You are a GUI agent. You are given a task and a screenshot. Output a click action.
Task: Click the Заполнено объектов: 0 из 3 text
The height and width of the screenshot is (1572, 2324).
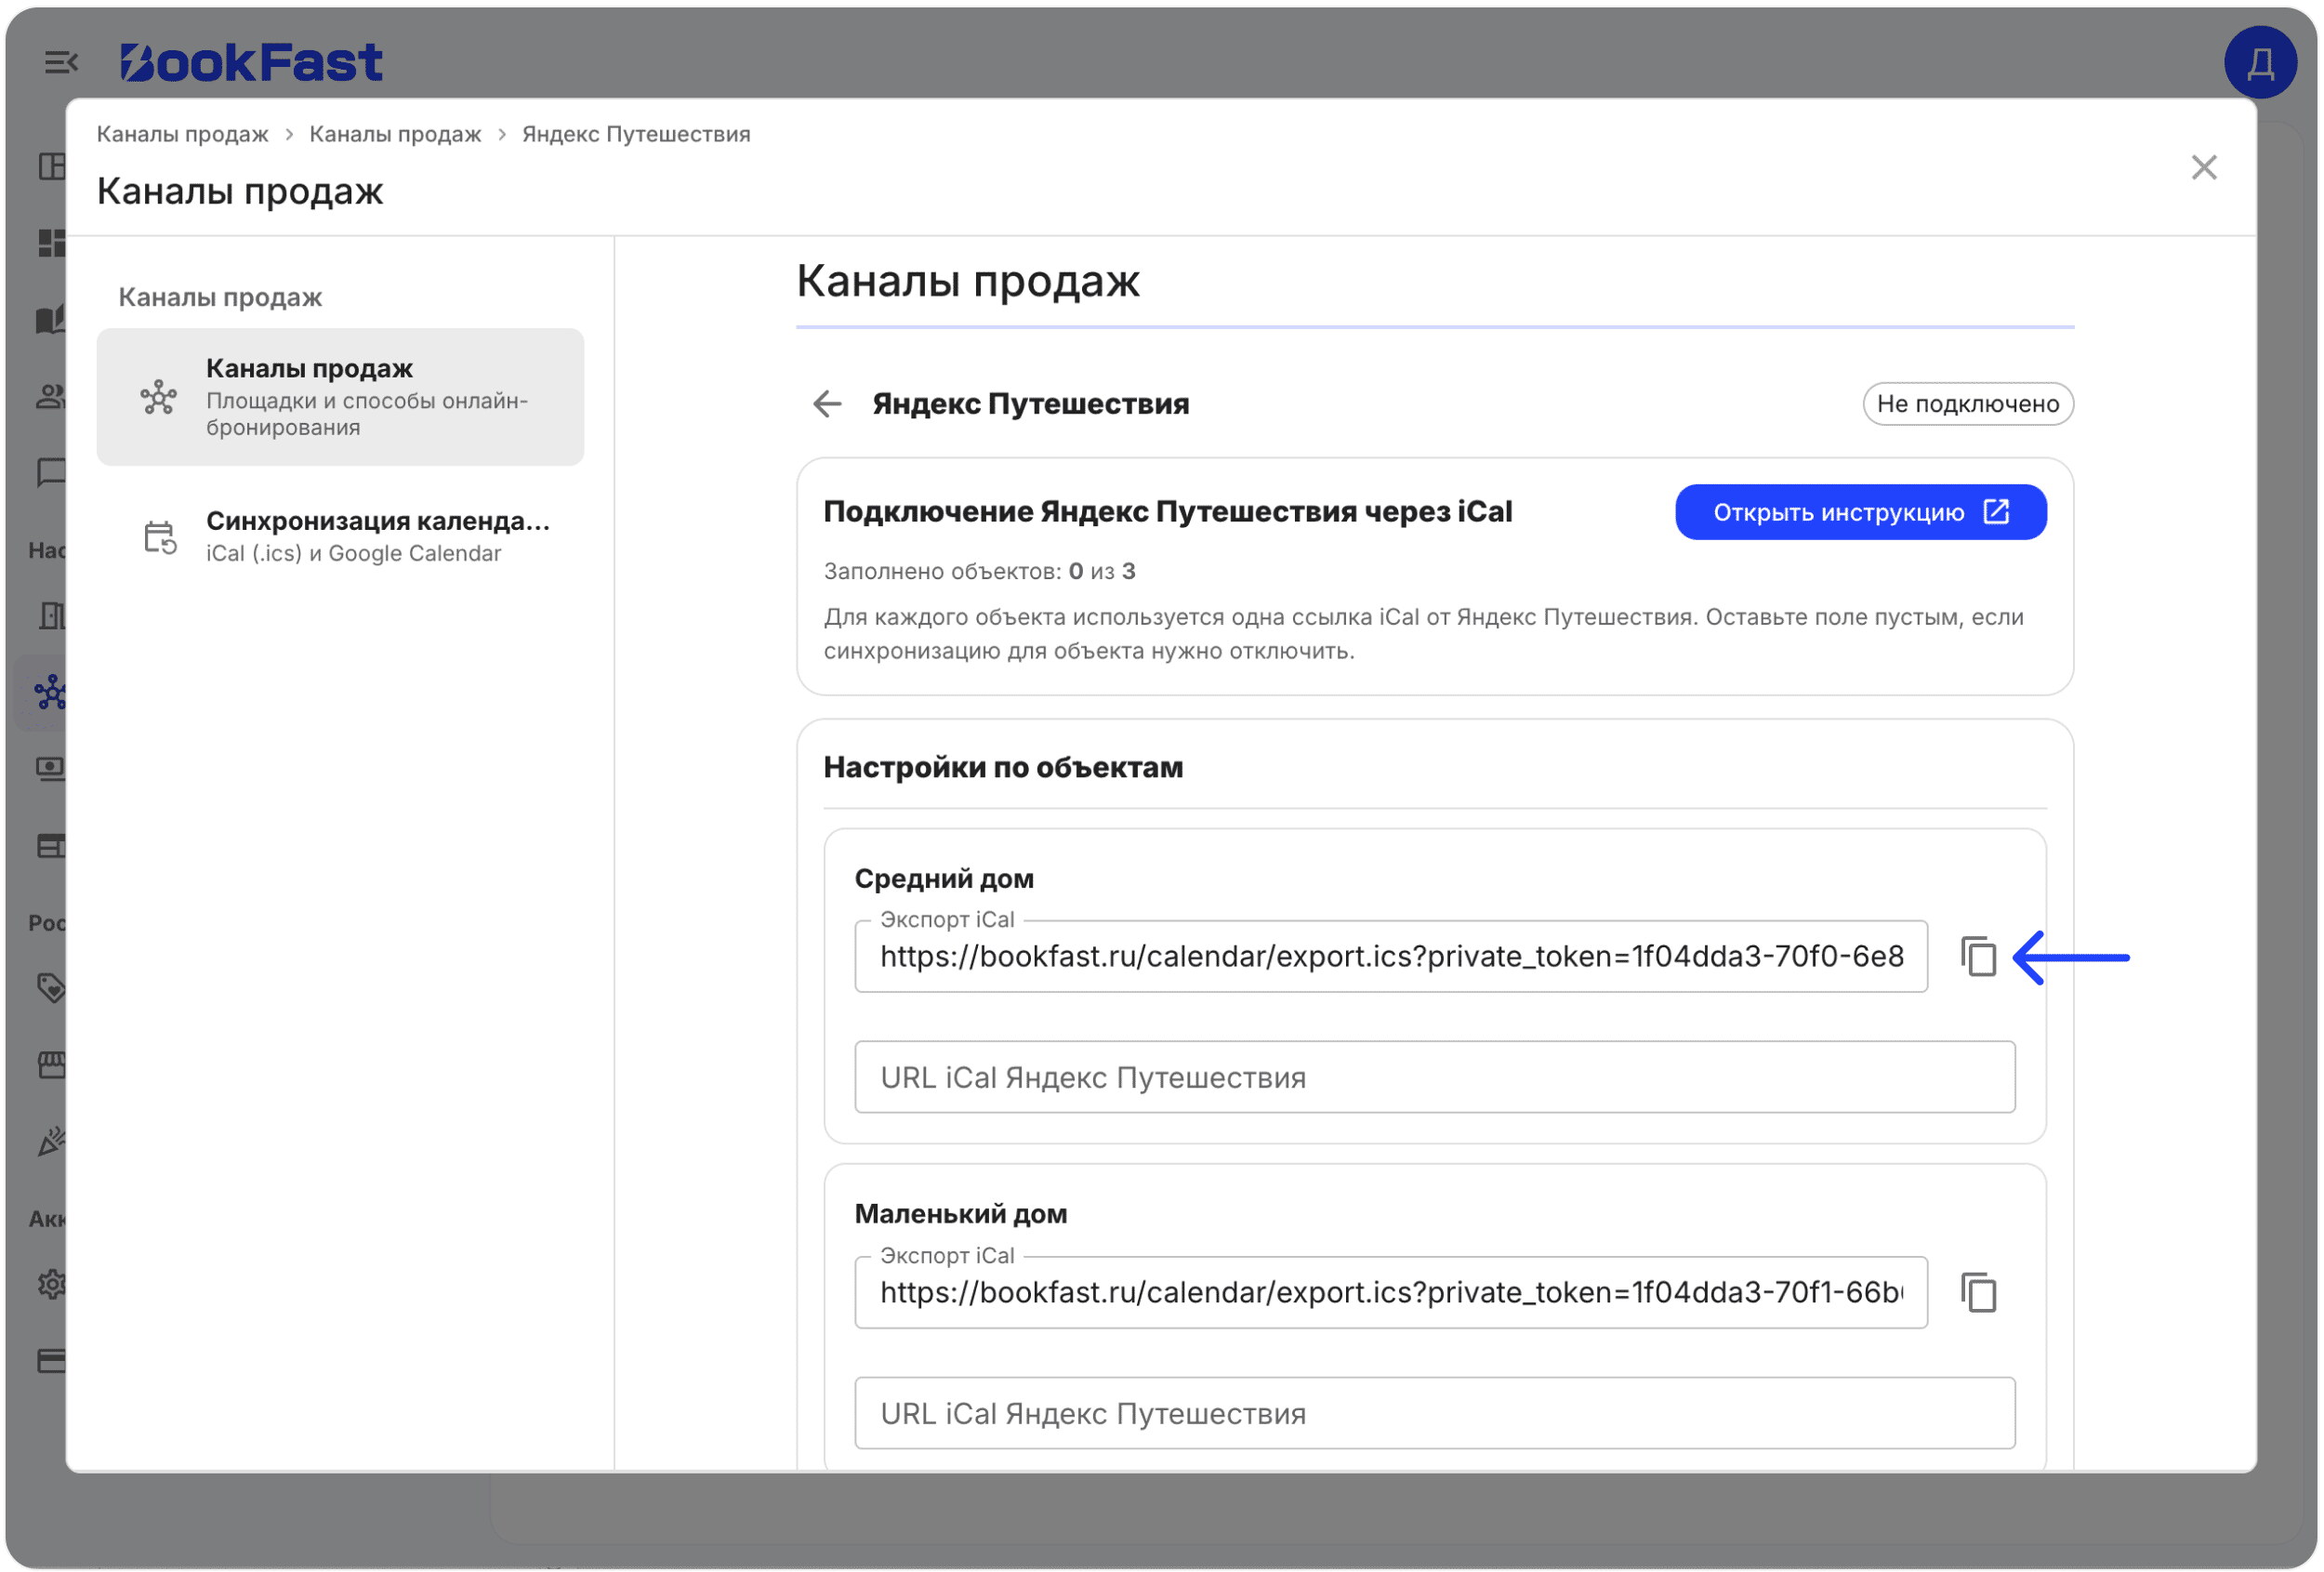pos(979,571)
